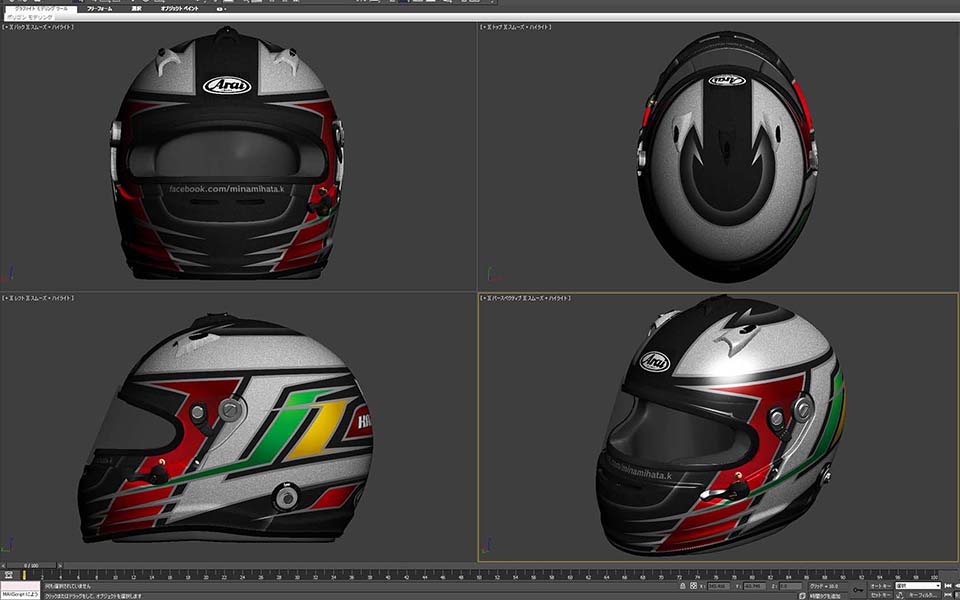
Task: Click the MAXScript mini listener input field
Action: (x=20, y=595)
